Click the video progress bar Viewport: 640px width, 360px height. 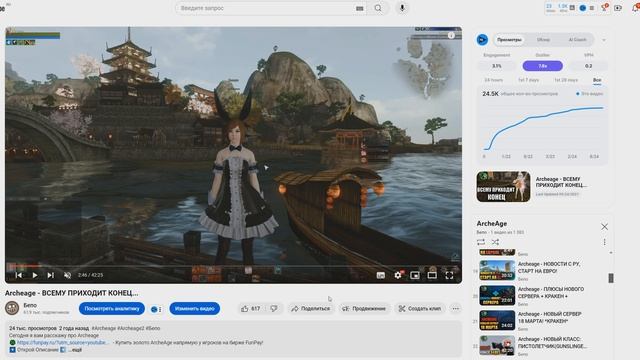(x=233, y=266)
